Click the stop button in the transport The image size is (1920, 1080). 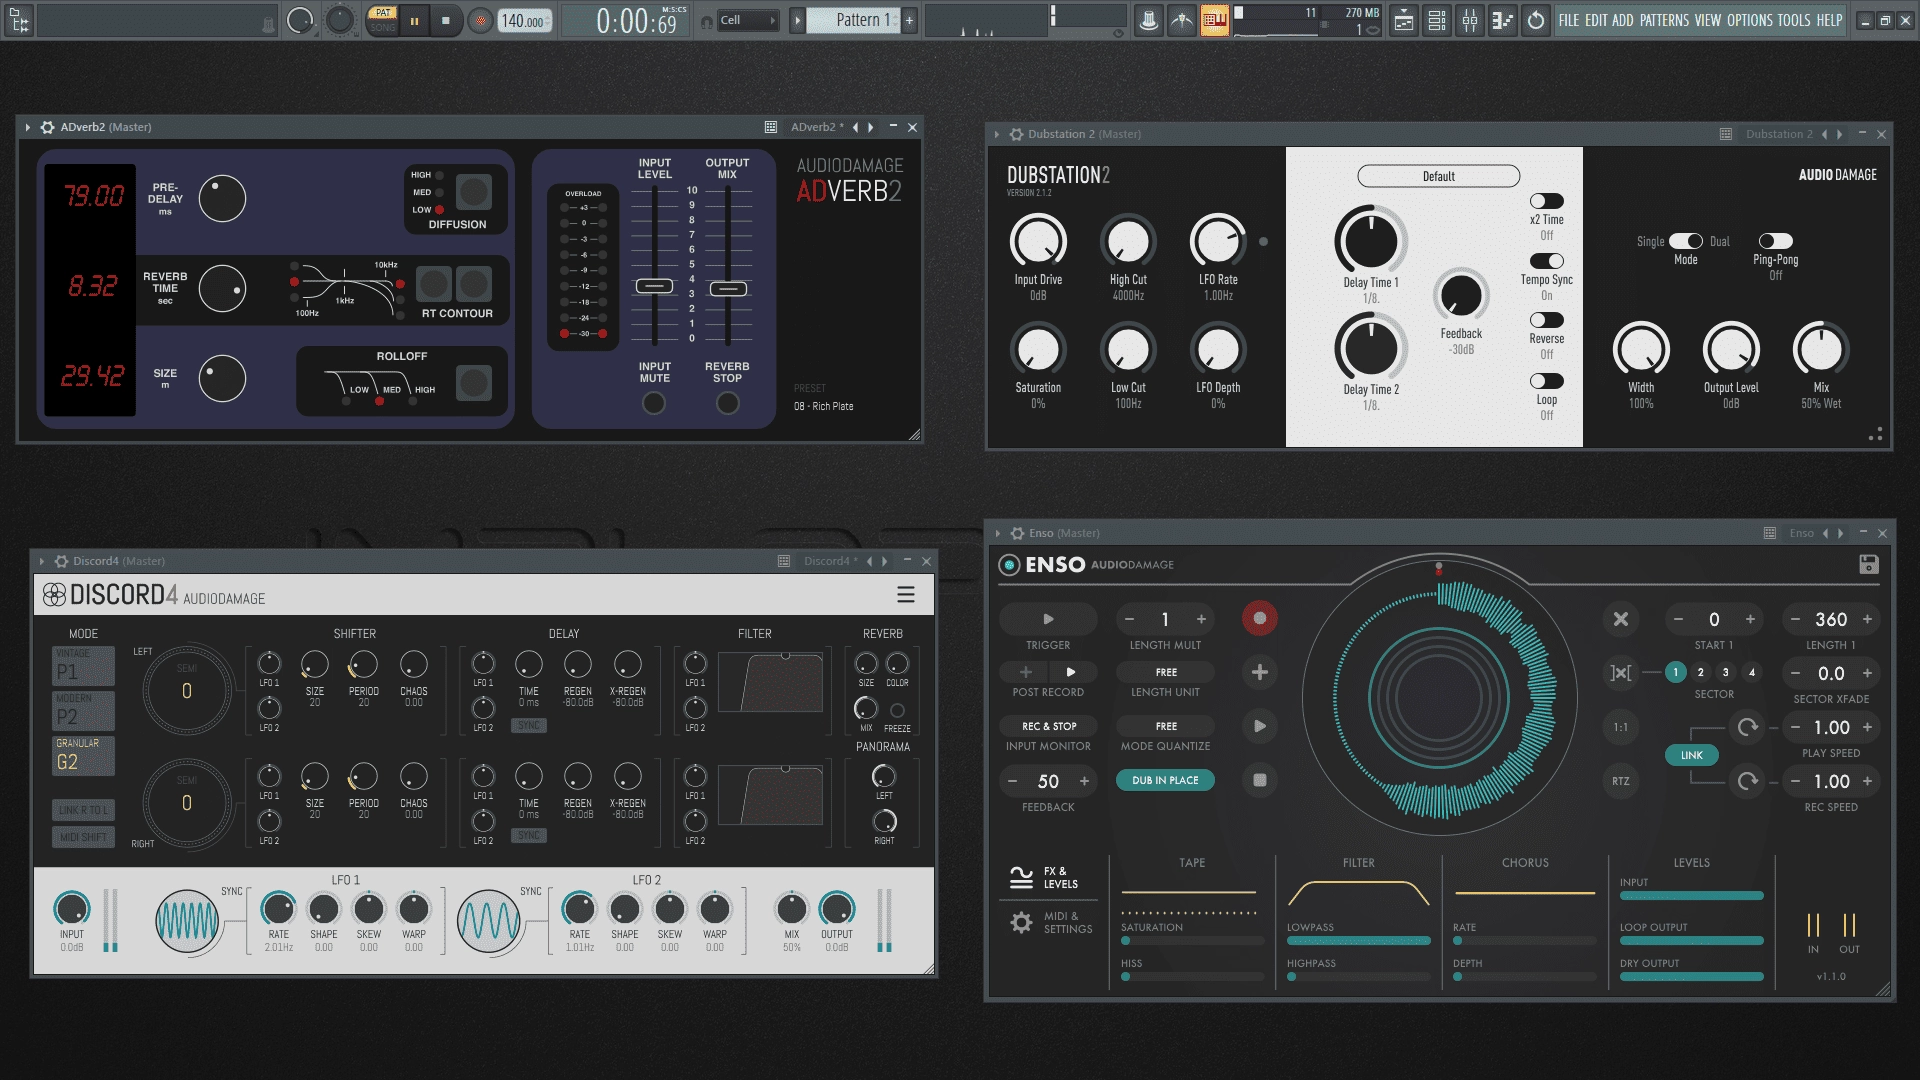[446, 20]
